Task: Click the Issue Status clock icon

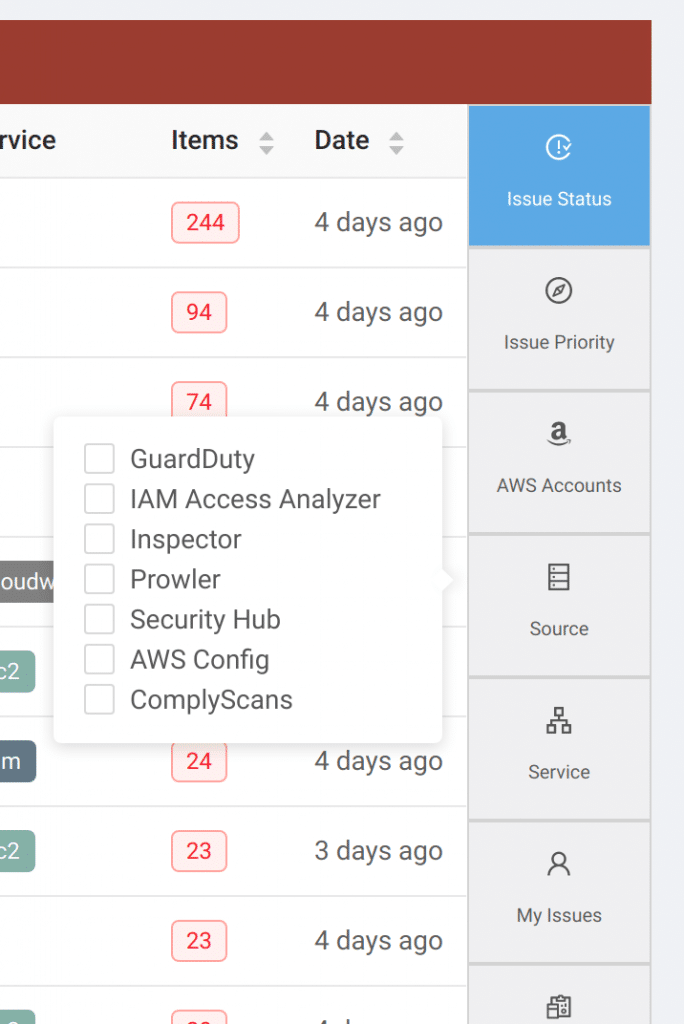Action: [559, 147]
